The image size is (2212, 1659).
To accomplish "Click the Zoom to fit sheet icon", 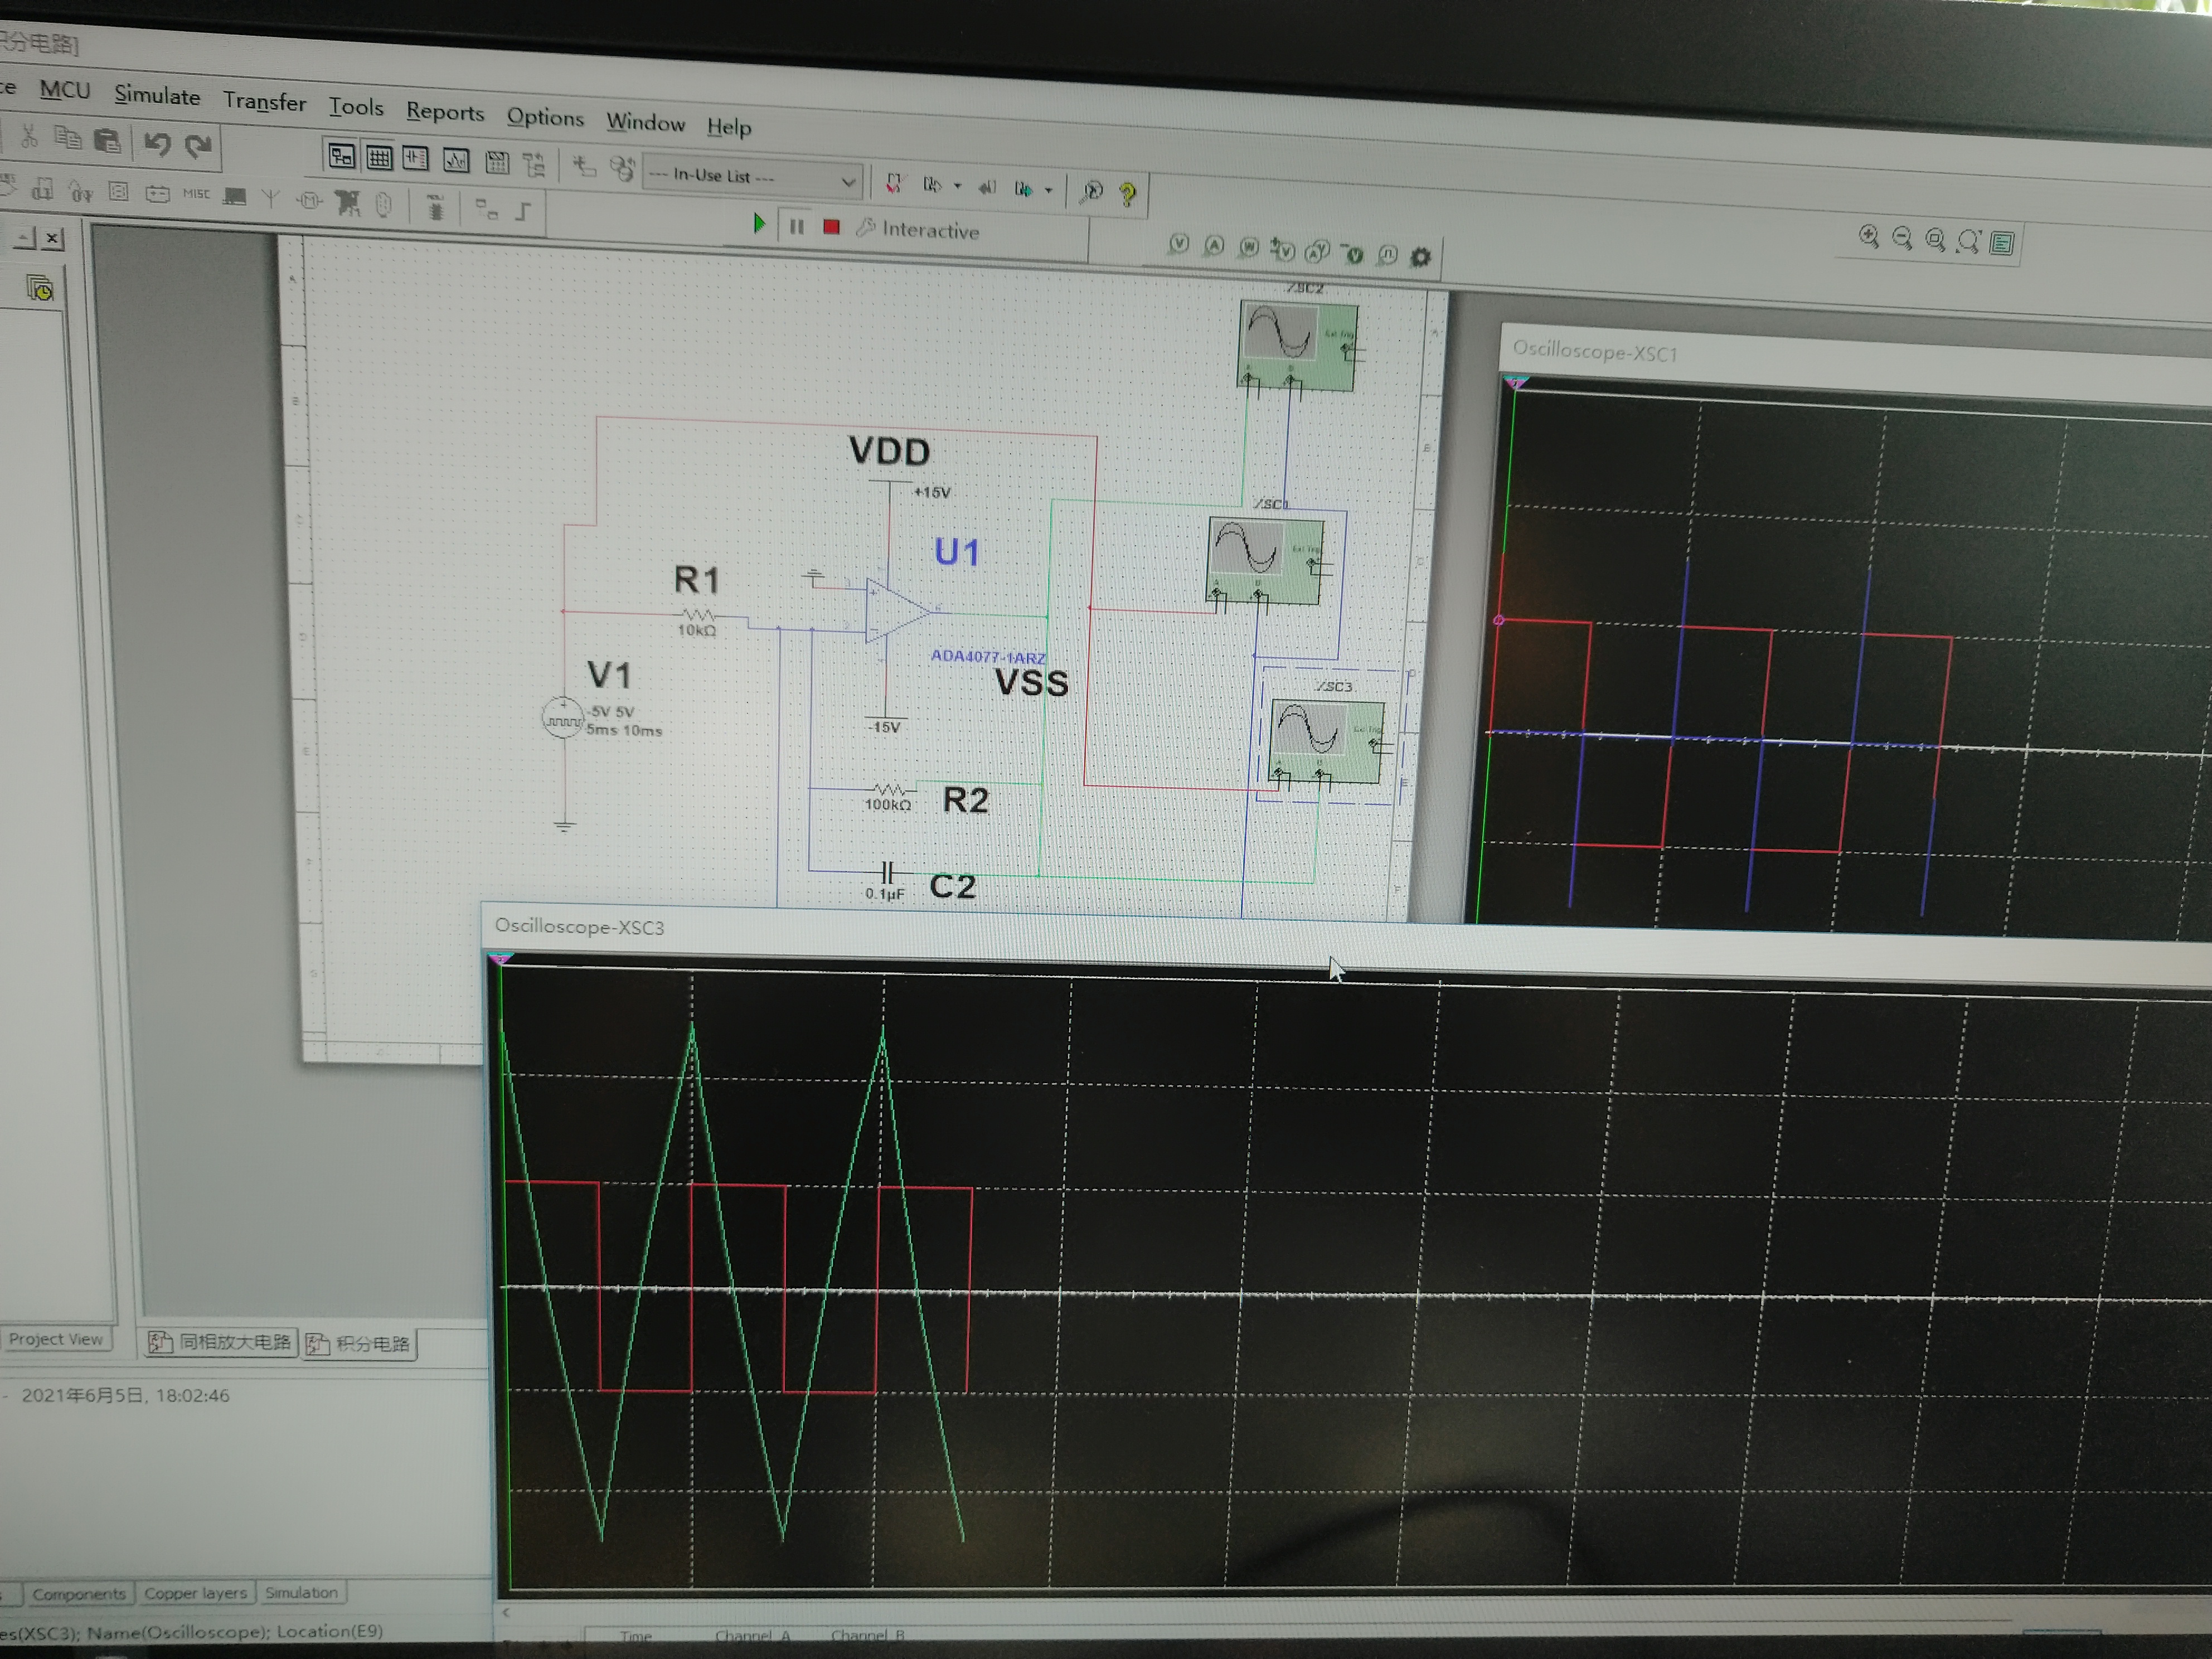I will point(1968,242).
